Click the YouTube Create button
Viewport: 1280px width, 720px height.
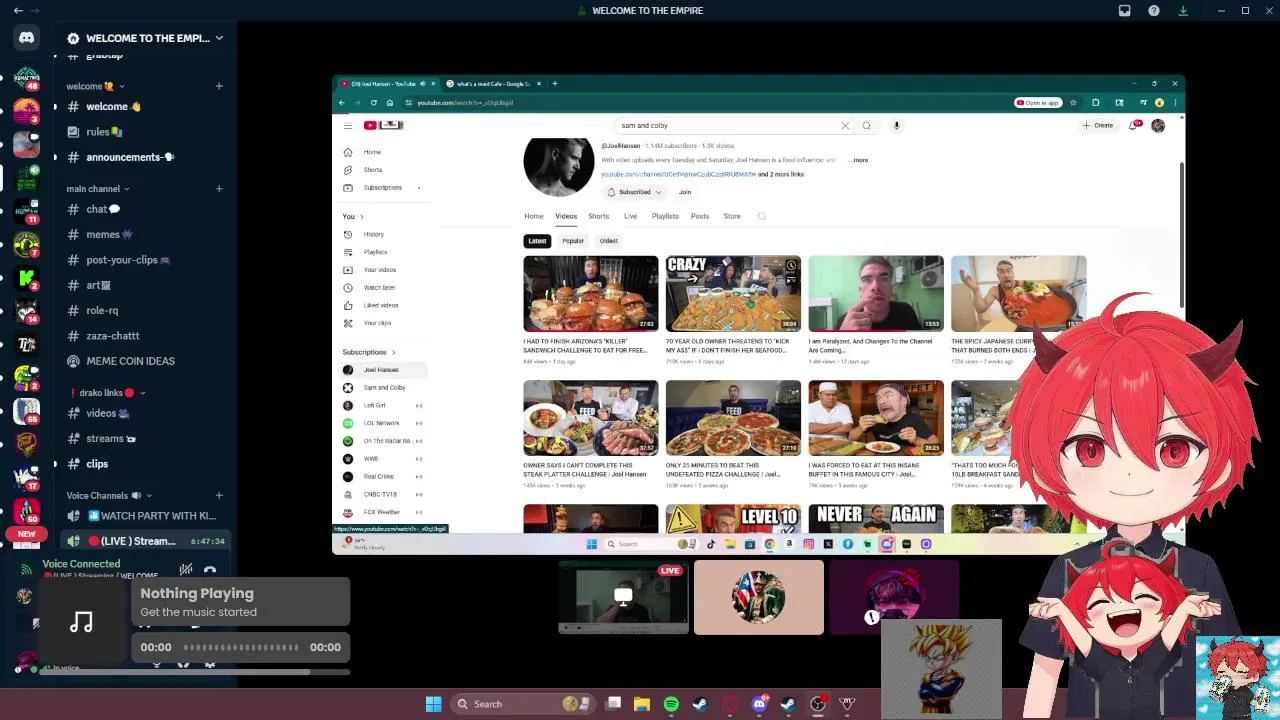(x=1098, y=126)
